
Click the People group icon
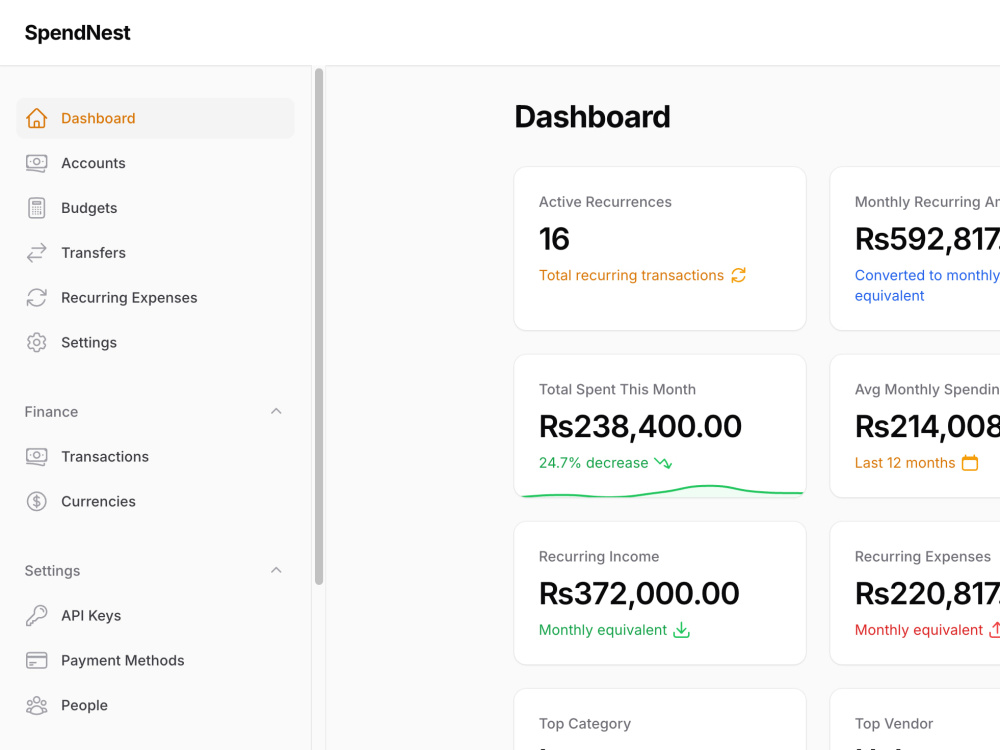point(36,705)
